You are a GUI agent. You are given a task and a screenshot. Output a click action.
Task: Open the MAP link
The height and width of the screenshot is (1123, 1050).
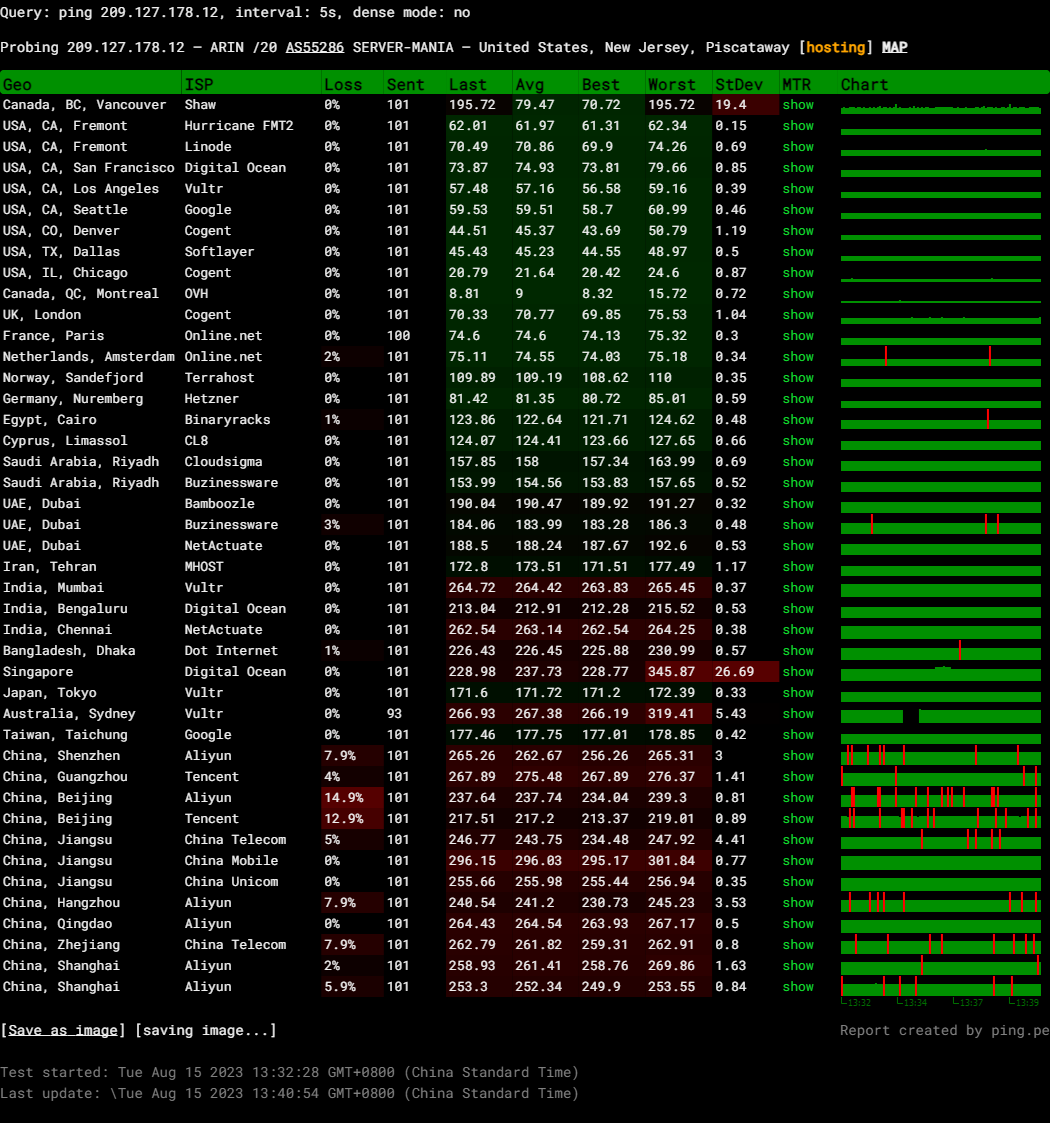pyautogui.click(x=895, y=47)
